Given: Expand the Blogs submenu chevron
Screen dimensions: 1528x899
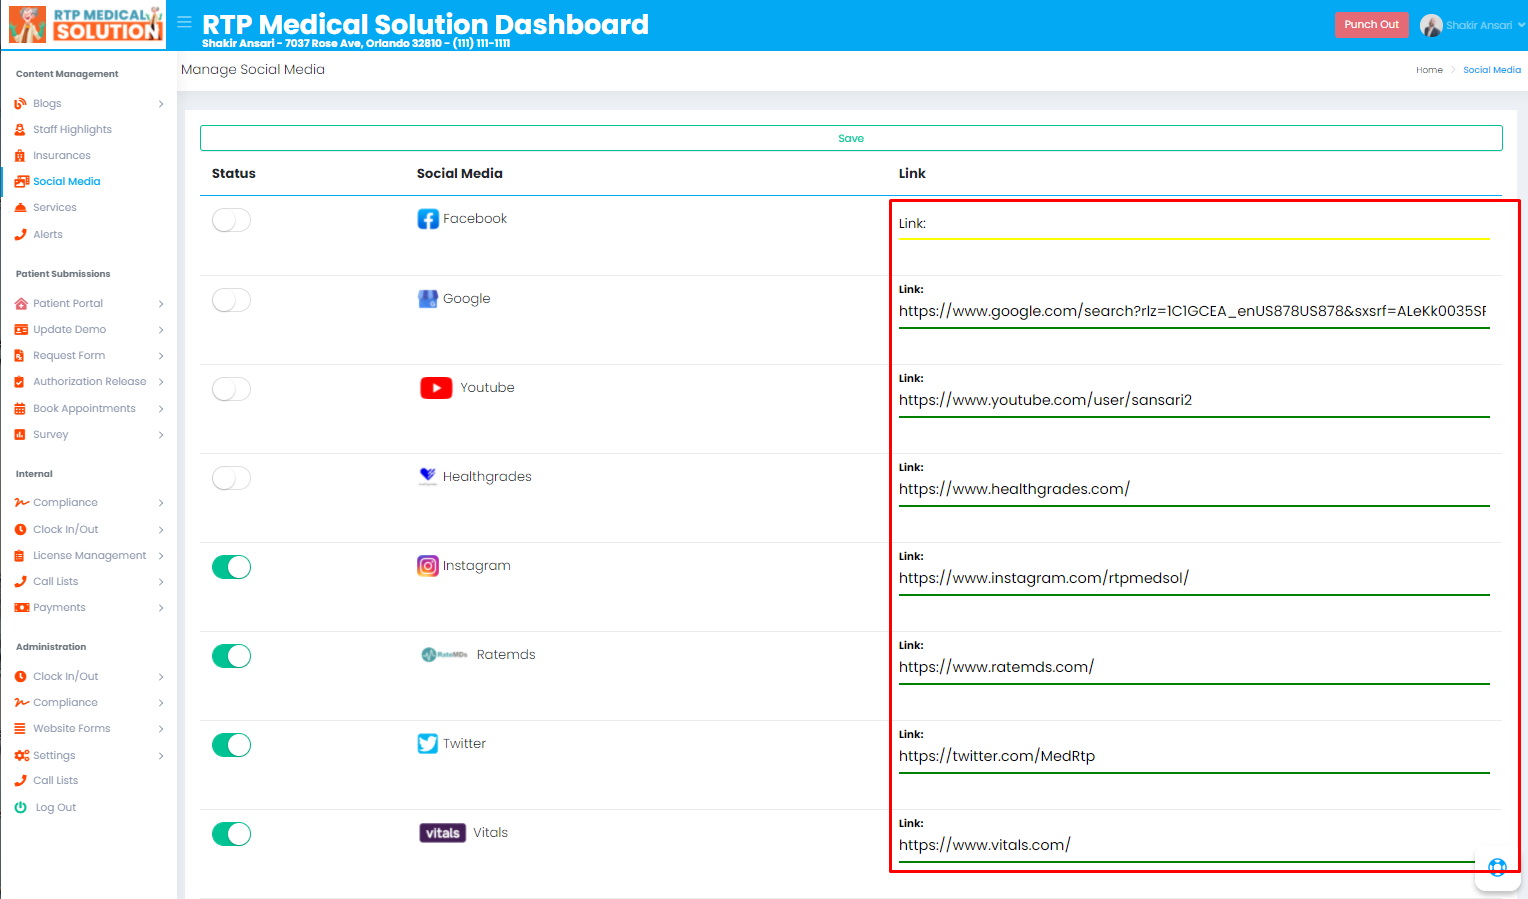Looking at the screenshot, I should tap(161, 104).
